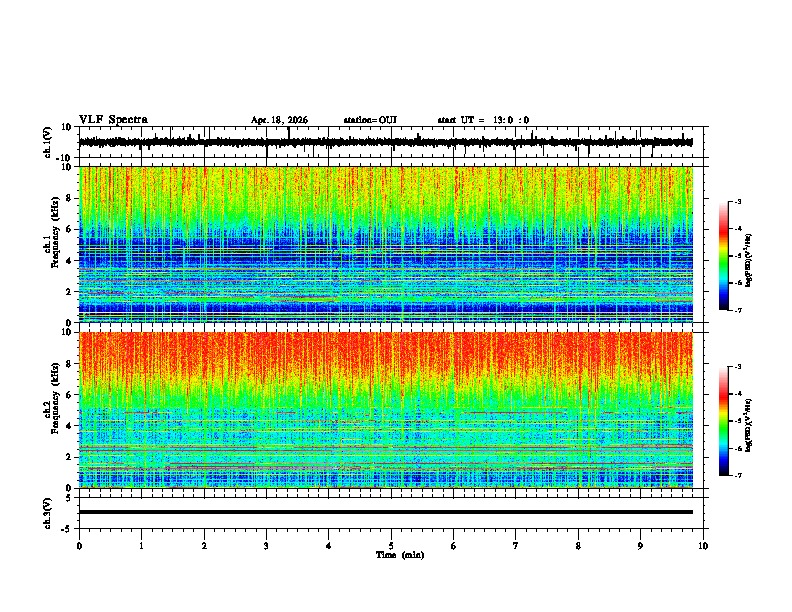Pick the lower ch.2 PSD color bar
Screen dimensions: 792x612
tap(723, 421)
